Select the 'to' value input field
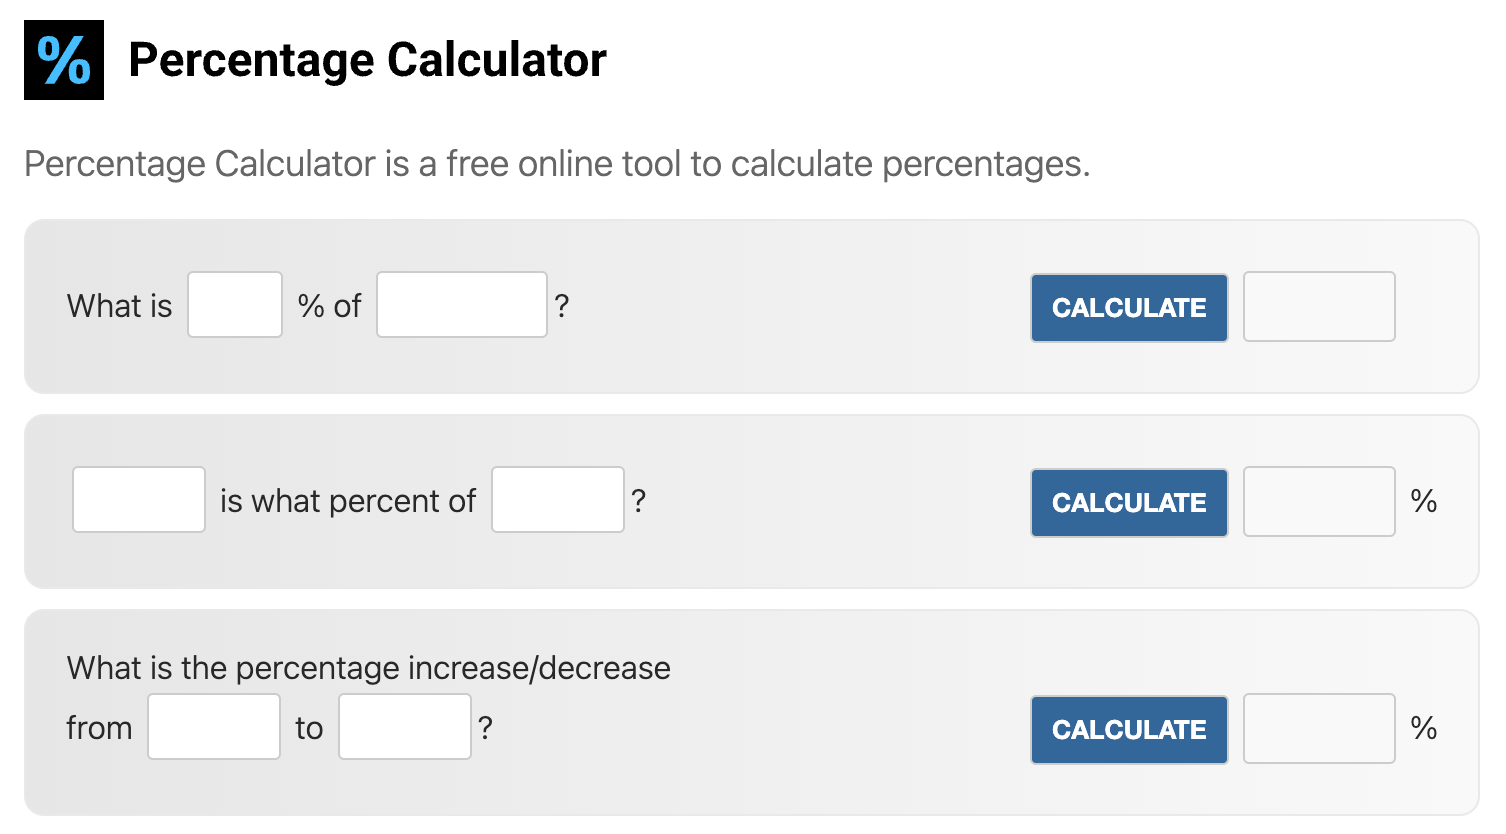 404,726
